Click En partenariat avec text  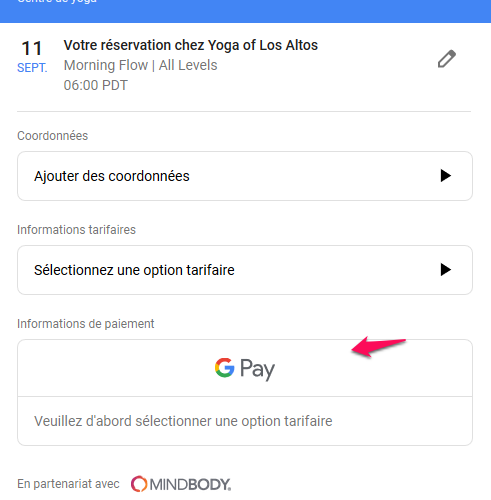[68, 484]
